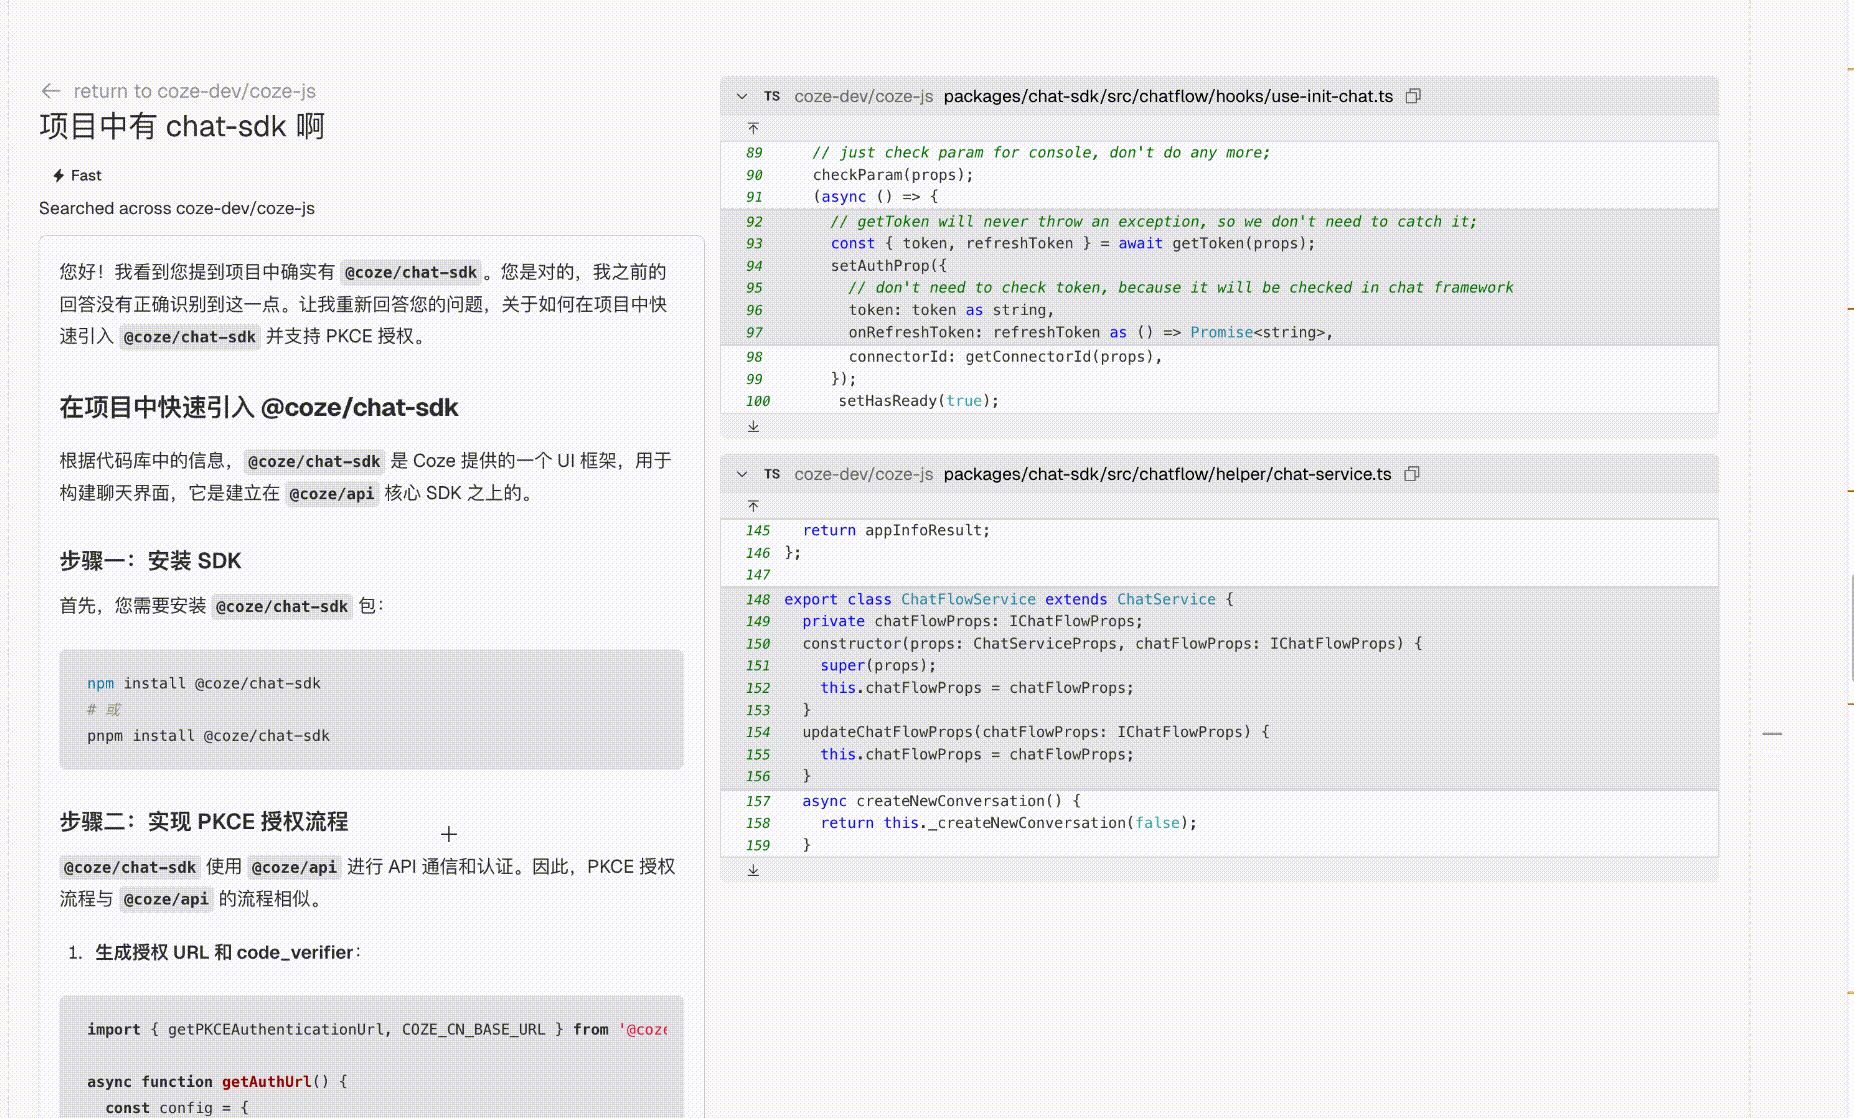Click the TS icon beside use-init-chat.ts
1854x1118 pixels.
point(772,97)
